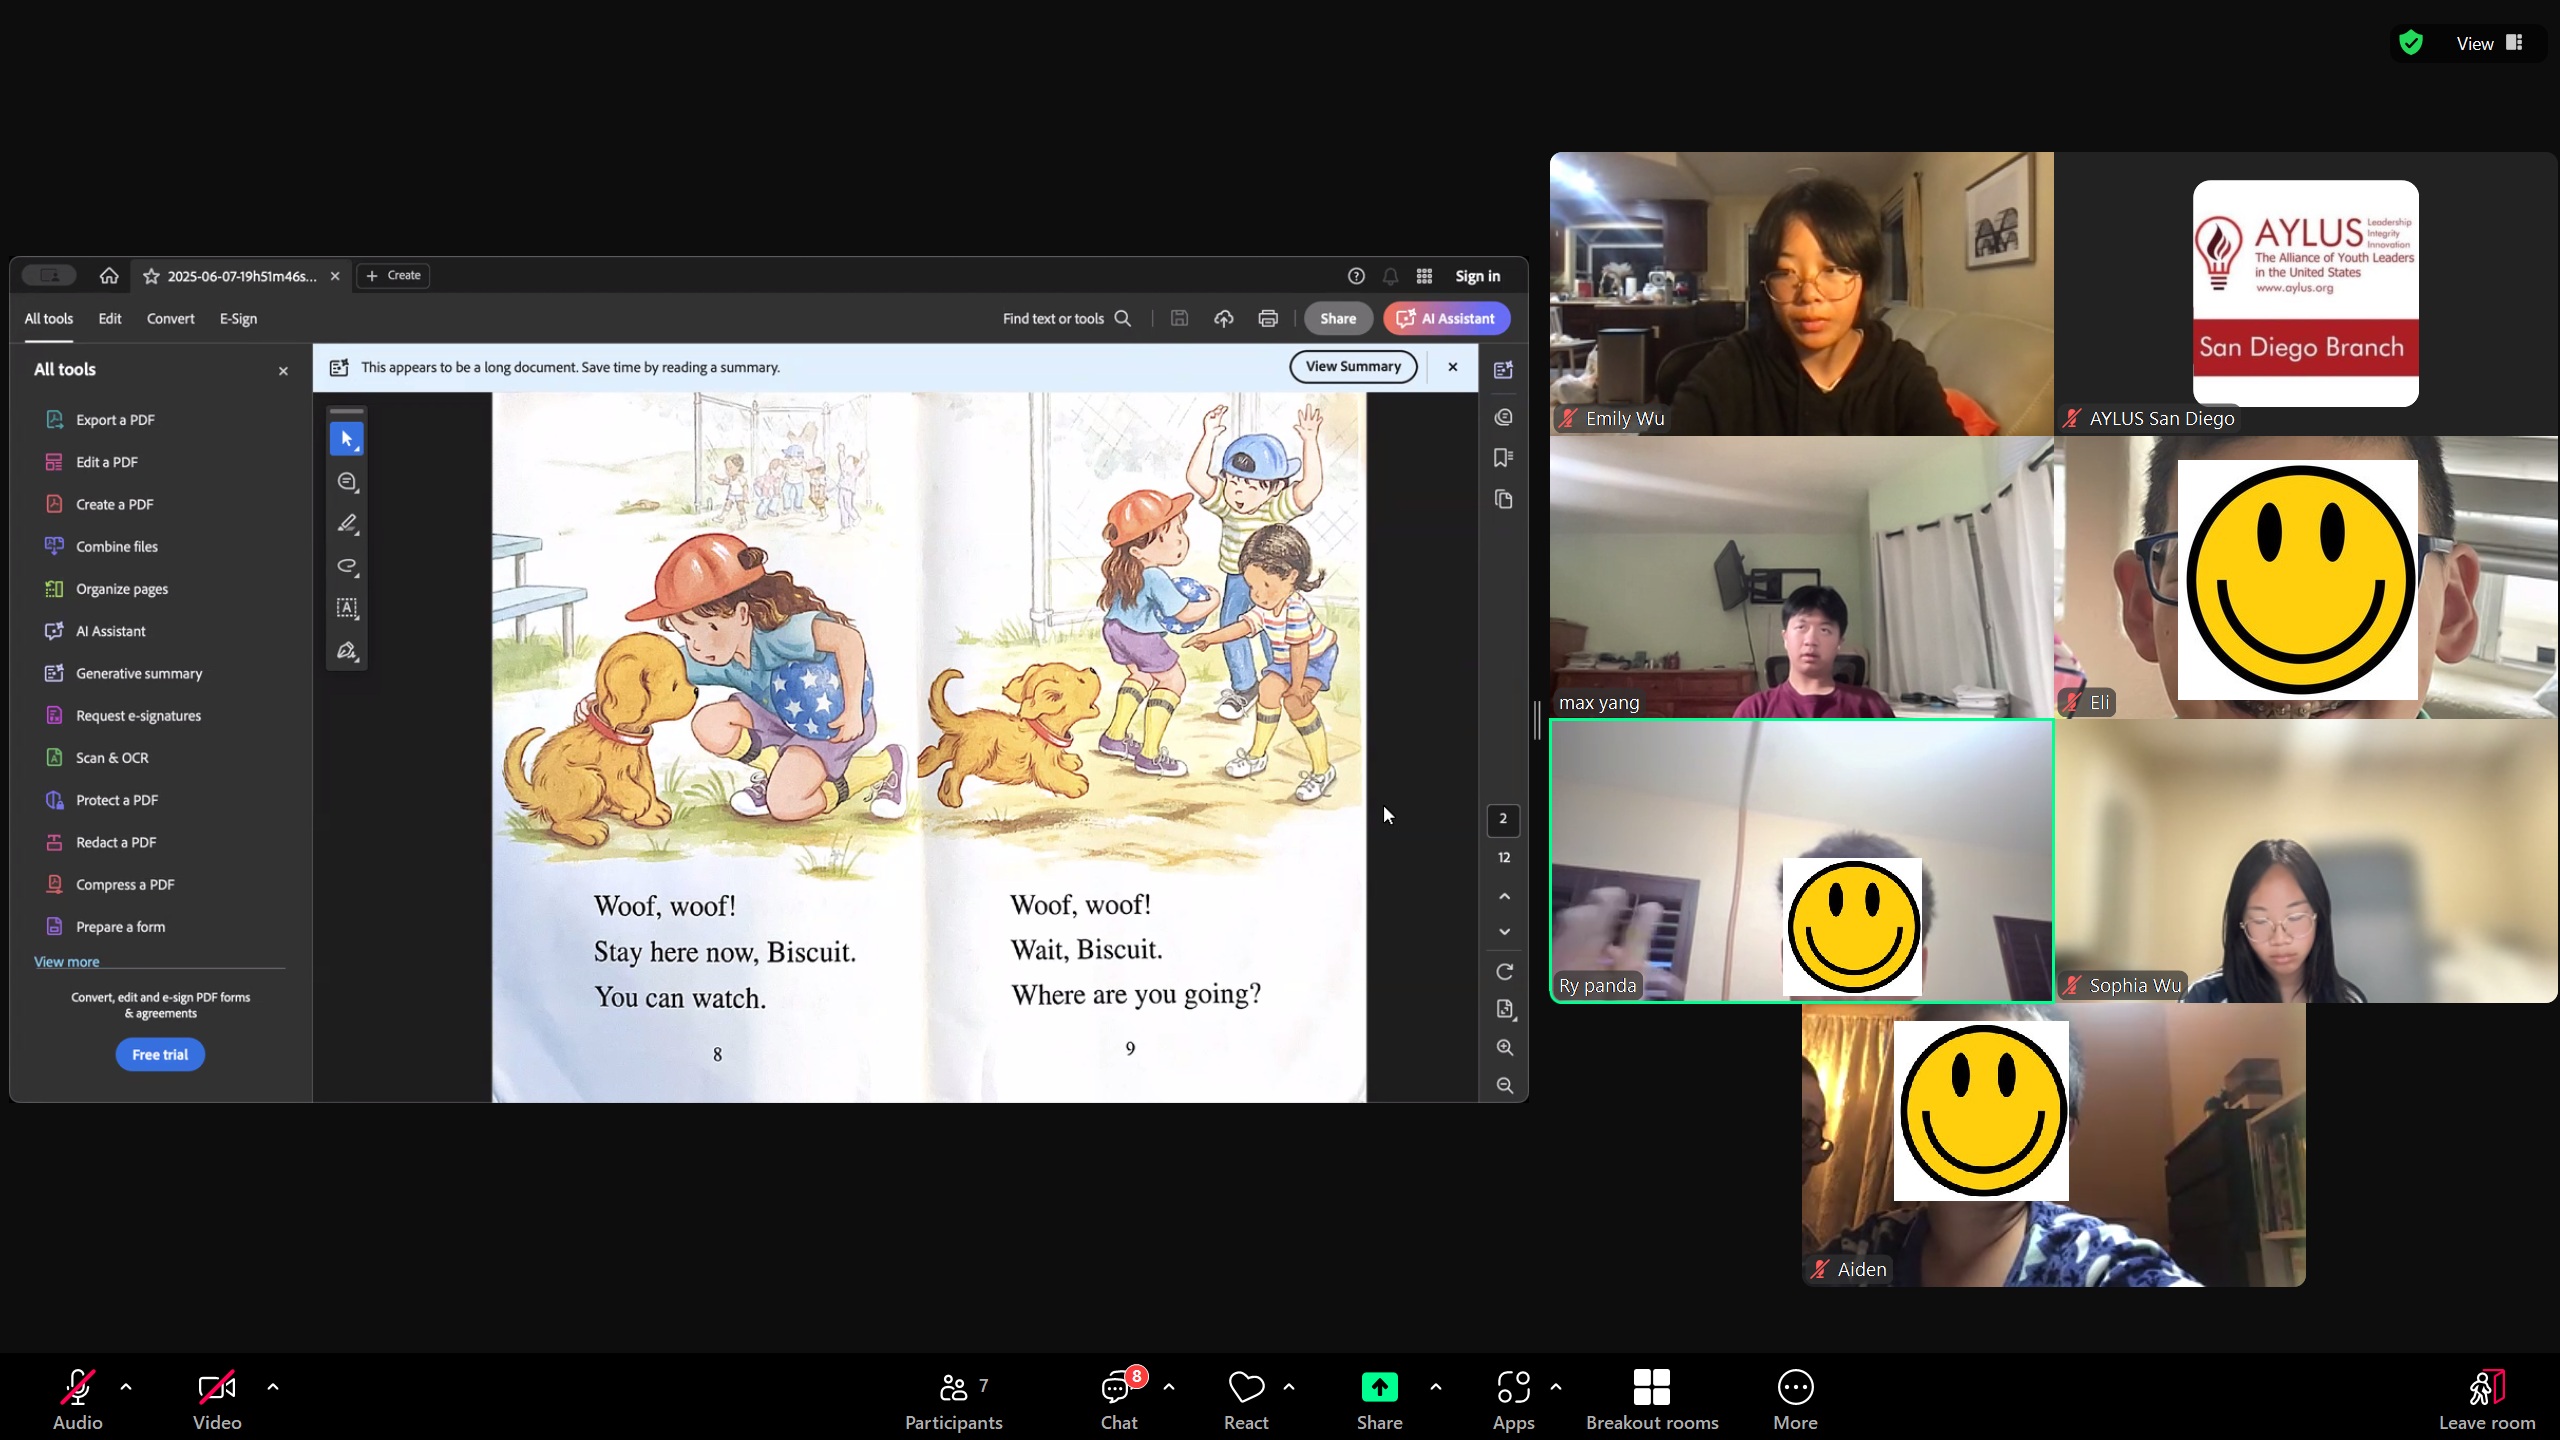Select Redact a PDF tool

(100, 842)
